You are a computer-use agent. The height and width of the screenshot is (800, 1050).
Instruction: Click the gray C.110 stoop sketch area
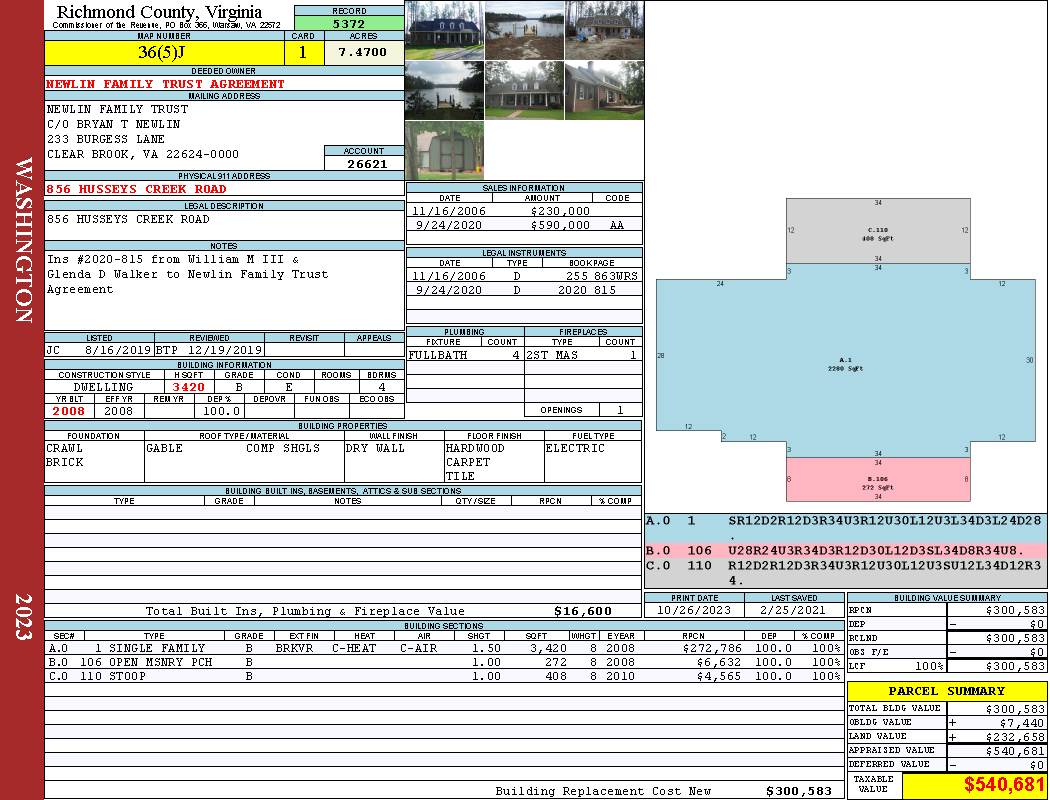point(878,234)
